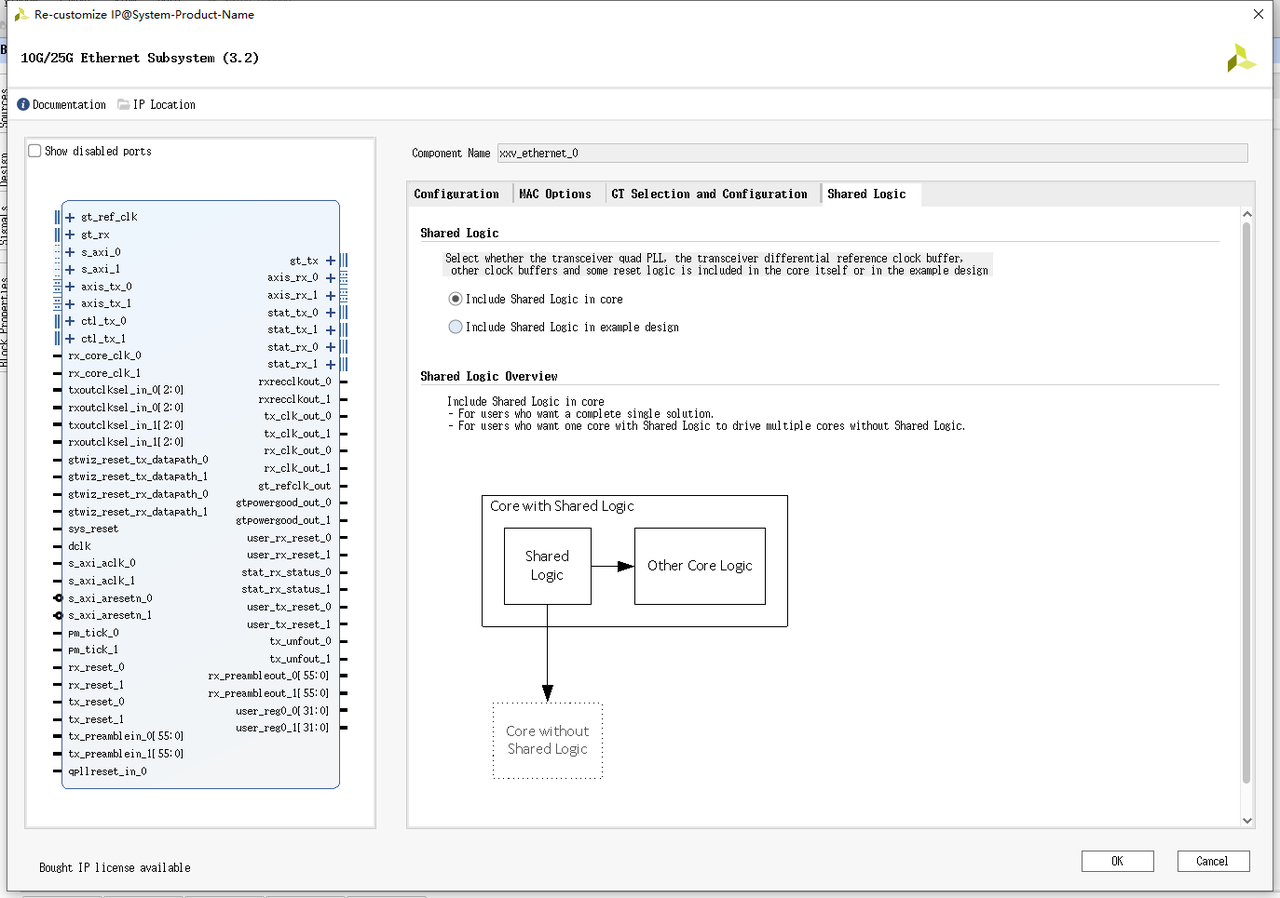1280x898 pixels.
Task: Expand the stat_tx_1 interface
Action: click(331, 330)
